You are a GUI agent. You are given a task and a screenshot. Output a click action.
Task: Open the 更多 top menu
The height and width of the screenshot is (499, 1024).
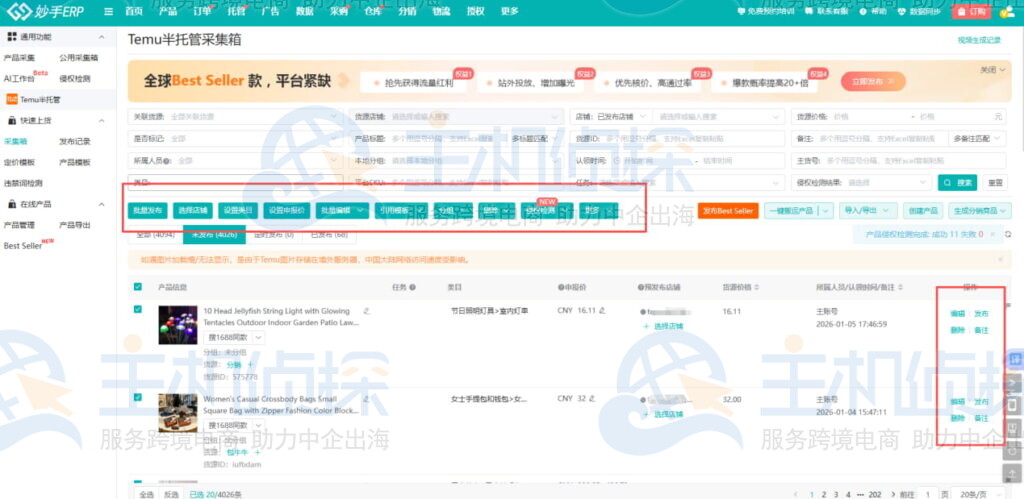(509, 11)
